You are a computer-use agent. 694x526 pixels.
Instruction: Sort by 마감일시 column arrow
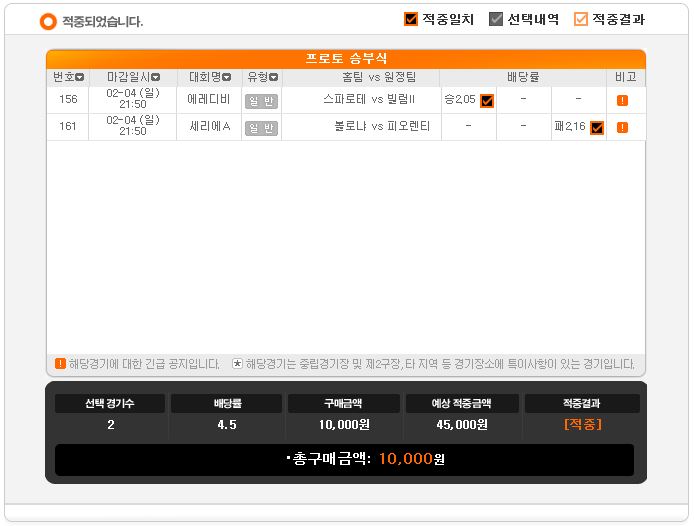[155, 77]
